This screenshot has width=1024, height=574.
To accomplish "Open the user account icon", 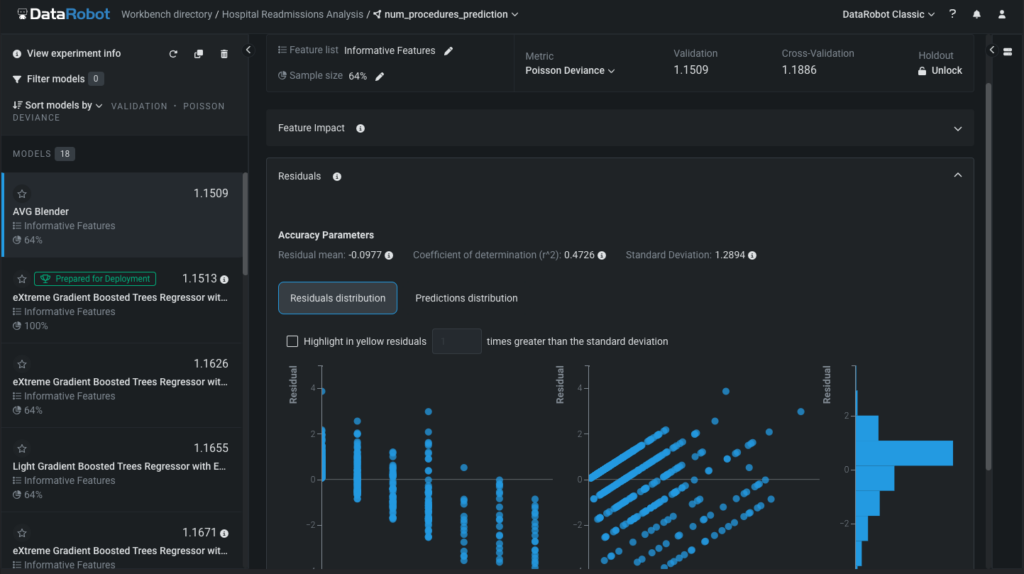I will pyautogui.click(x=1002, y=14).
